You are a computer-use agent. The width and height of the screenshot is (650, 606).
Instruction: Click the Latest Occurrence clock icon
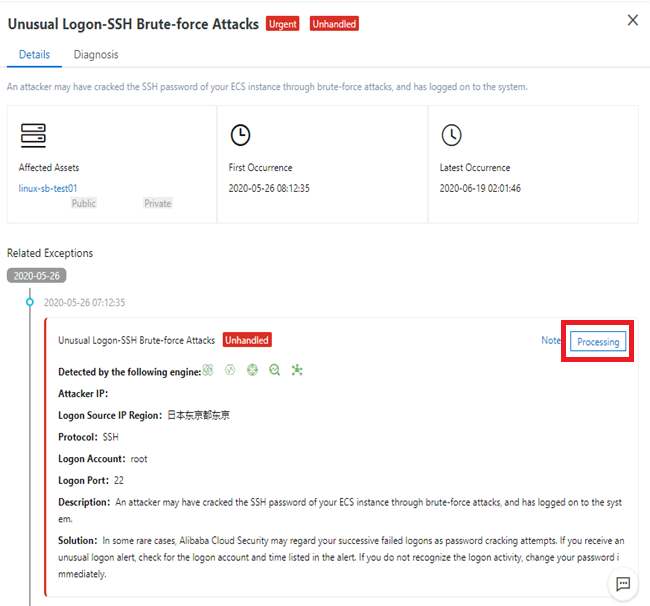(x=451, y=135)
